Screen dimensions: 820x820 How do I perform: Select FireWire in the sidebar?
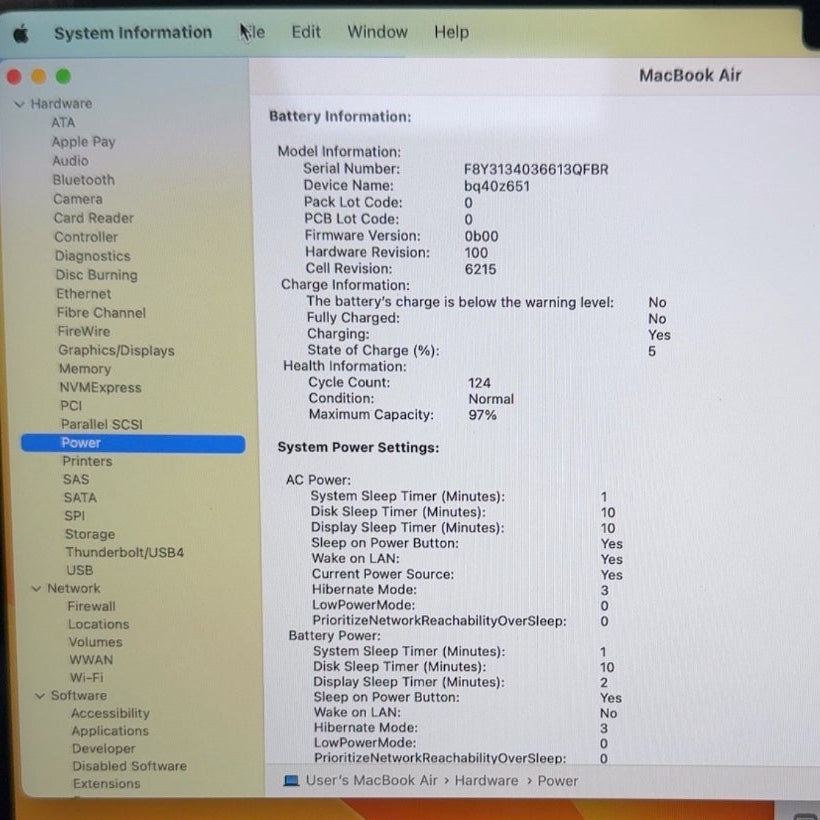coord(84,332)
